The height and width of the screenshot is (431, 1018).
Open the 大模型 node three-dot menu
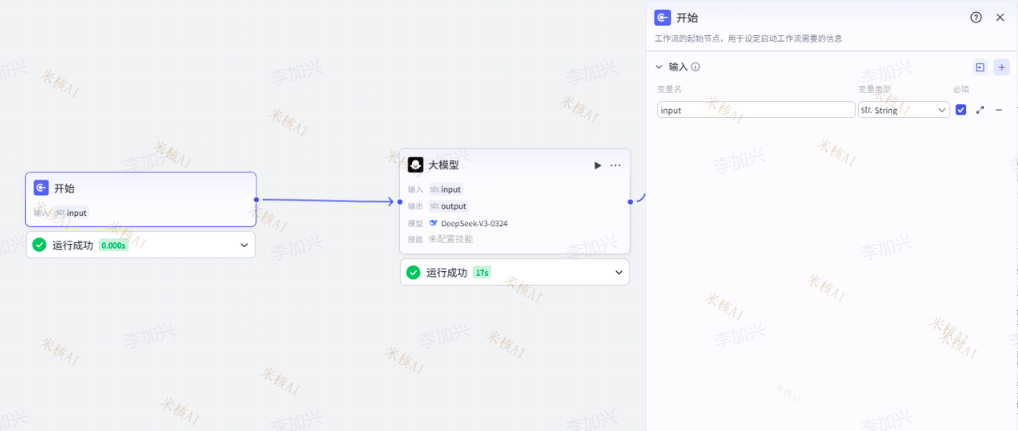(615, 165)
